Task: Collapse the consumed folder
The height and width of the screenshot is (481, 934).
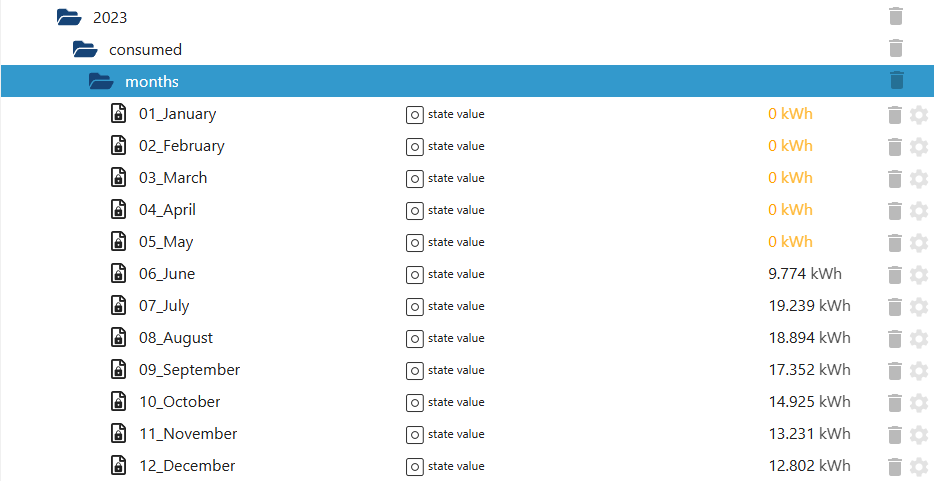Action: tap(85, 49)
